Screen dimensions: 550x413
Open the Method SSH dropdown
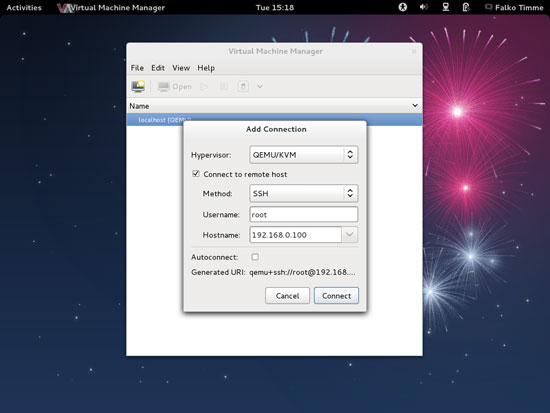(x=304, y=193)
